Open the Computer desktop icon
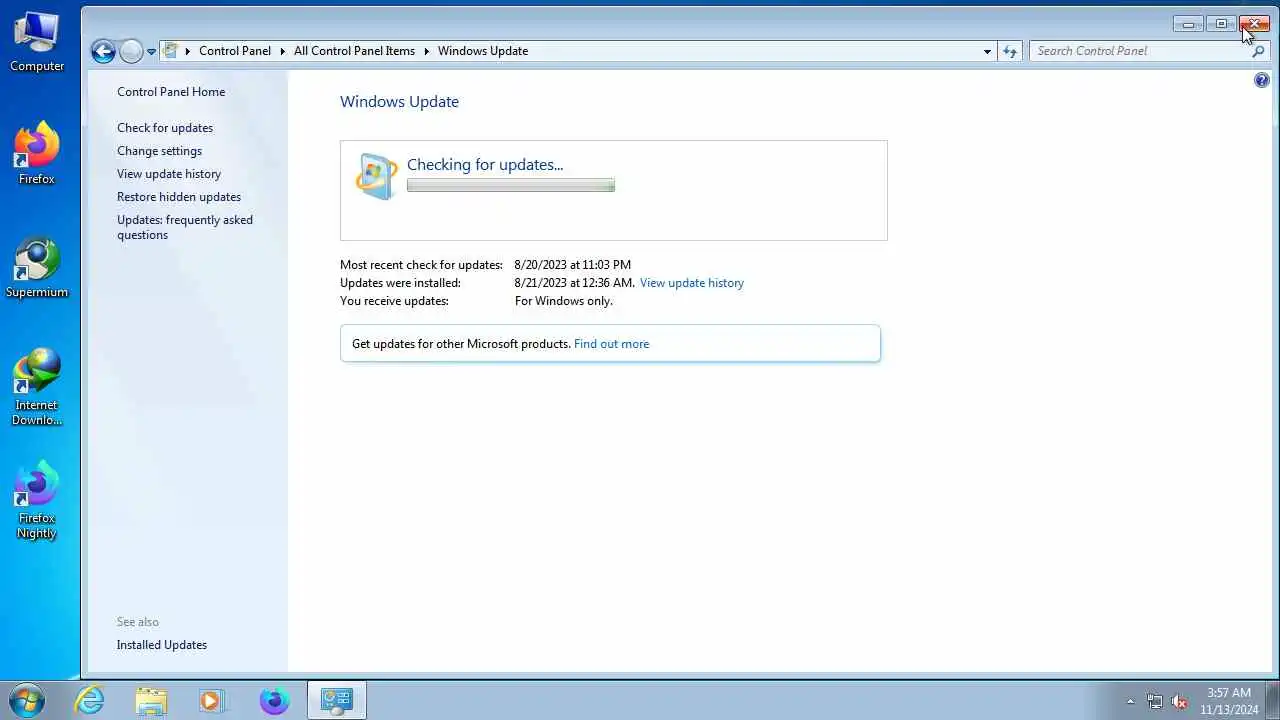The width and height of the screenshot is (1280, 720). click(x=37, y=42)
